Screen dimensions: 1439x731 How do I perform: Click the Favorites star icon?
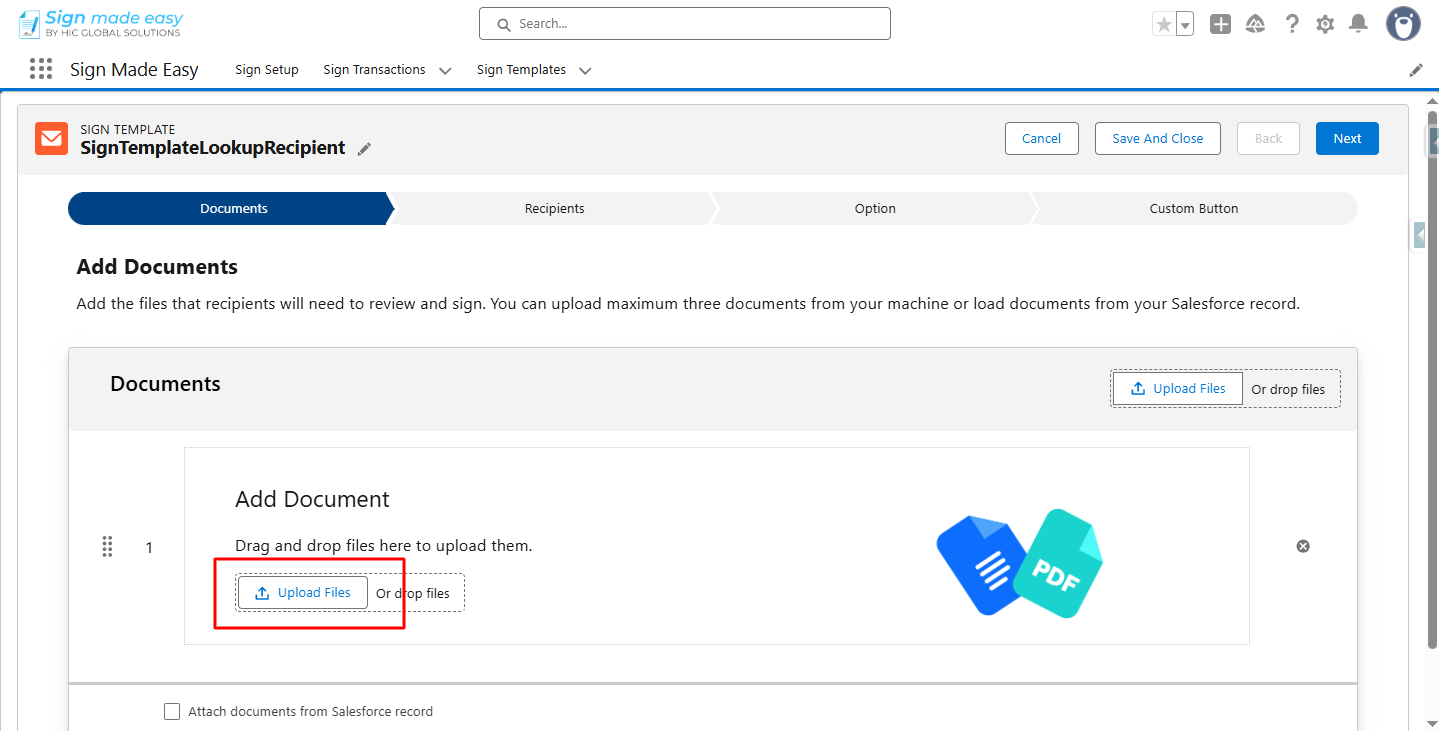[x=1163, y=25]
